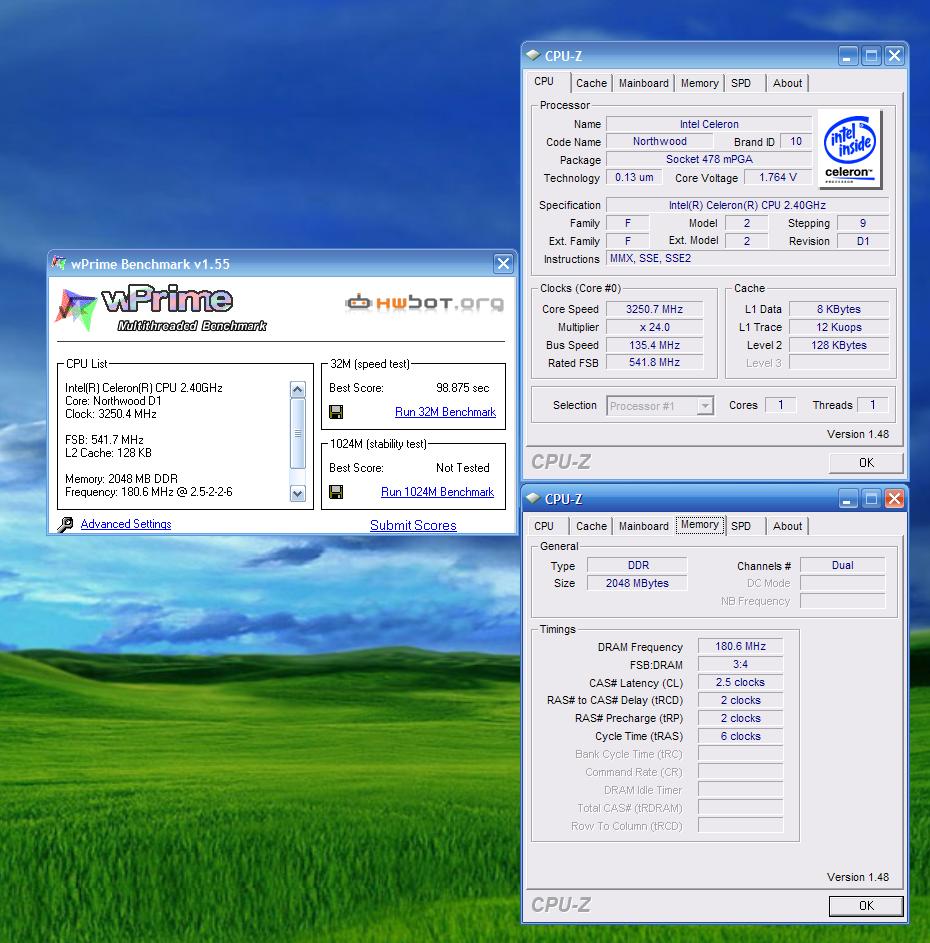Click the save icon beside Run 1024M Benchmark

coord(336,492)
